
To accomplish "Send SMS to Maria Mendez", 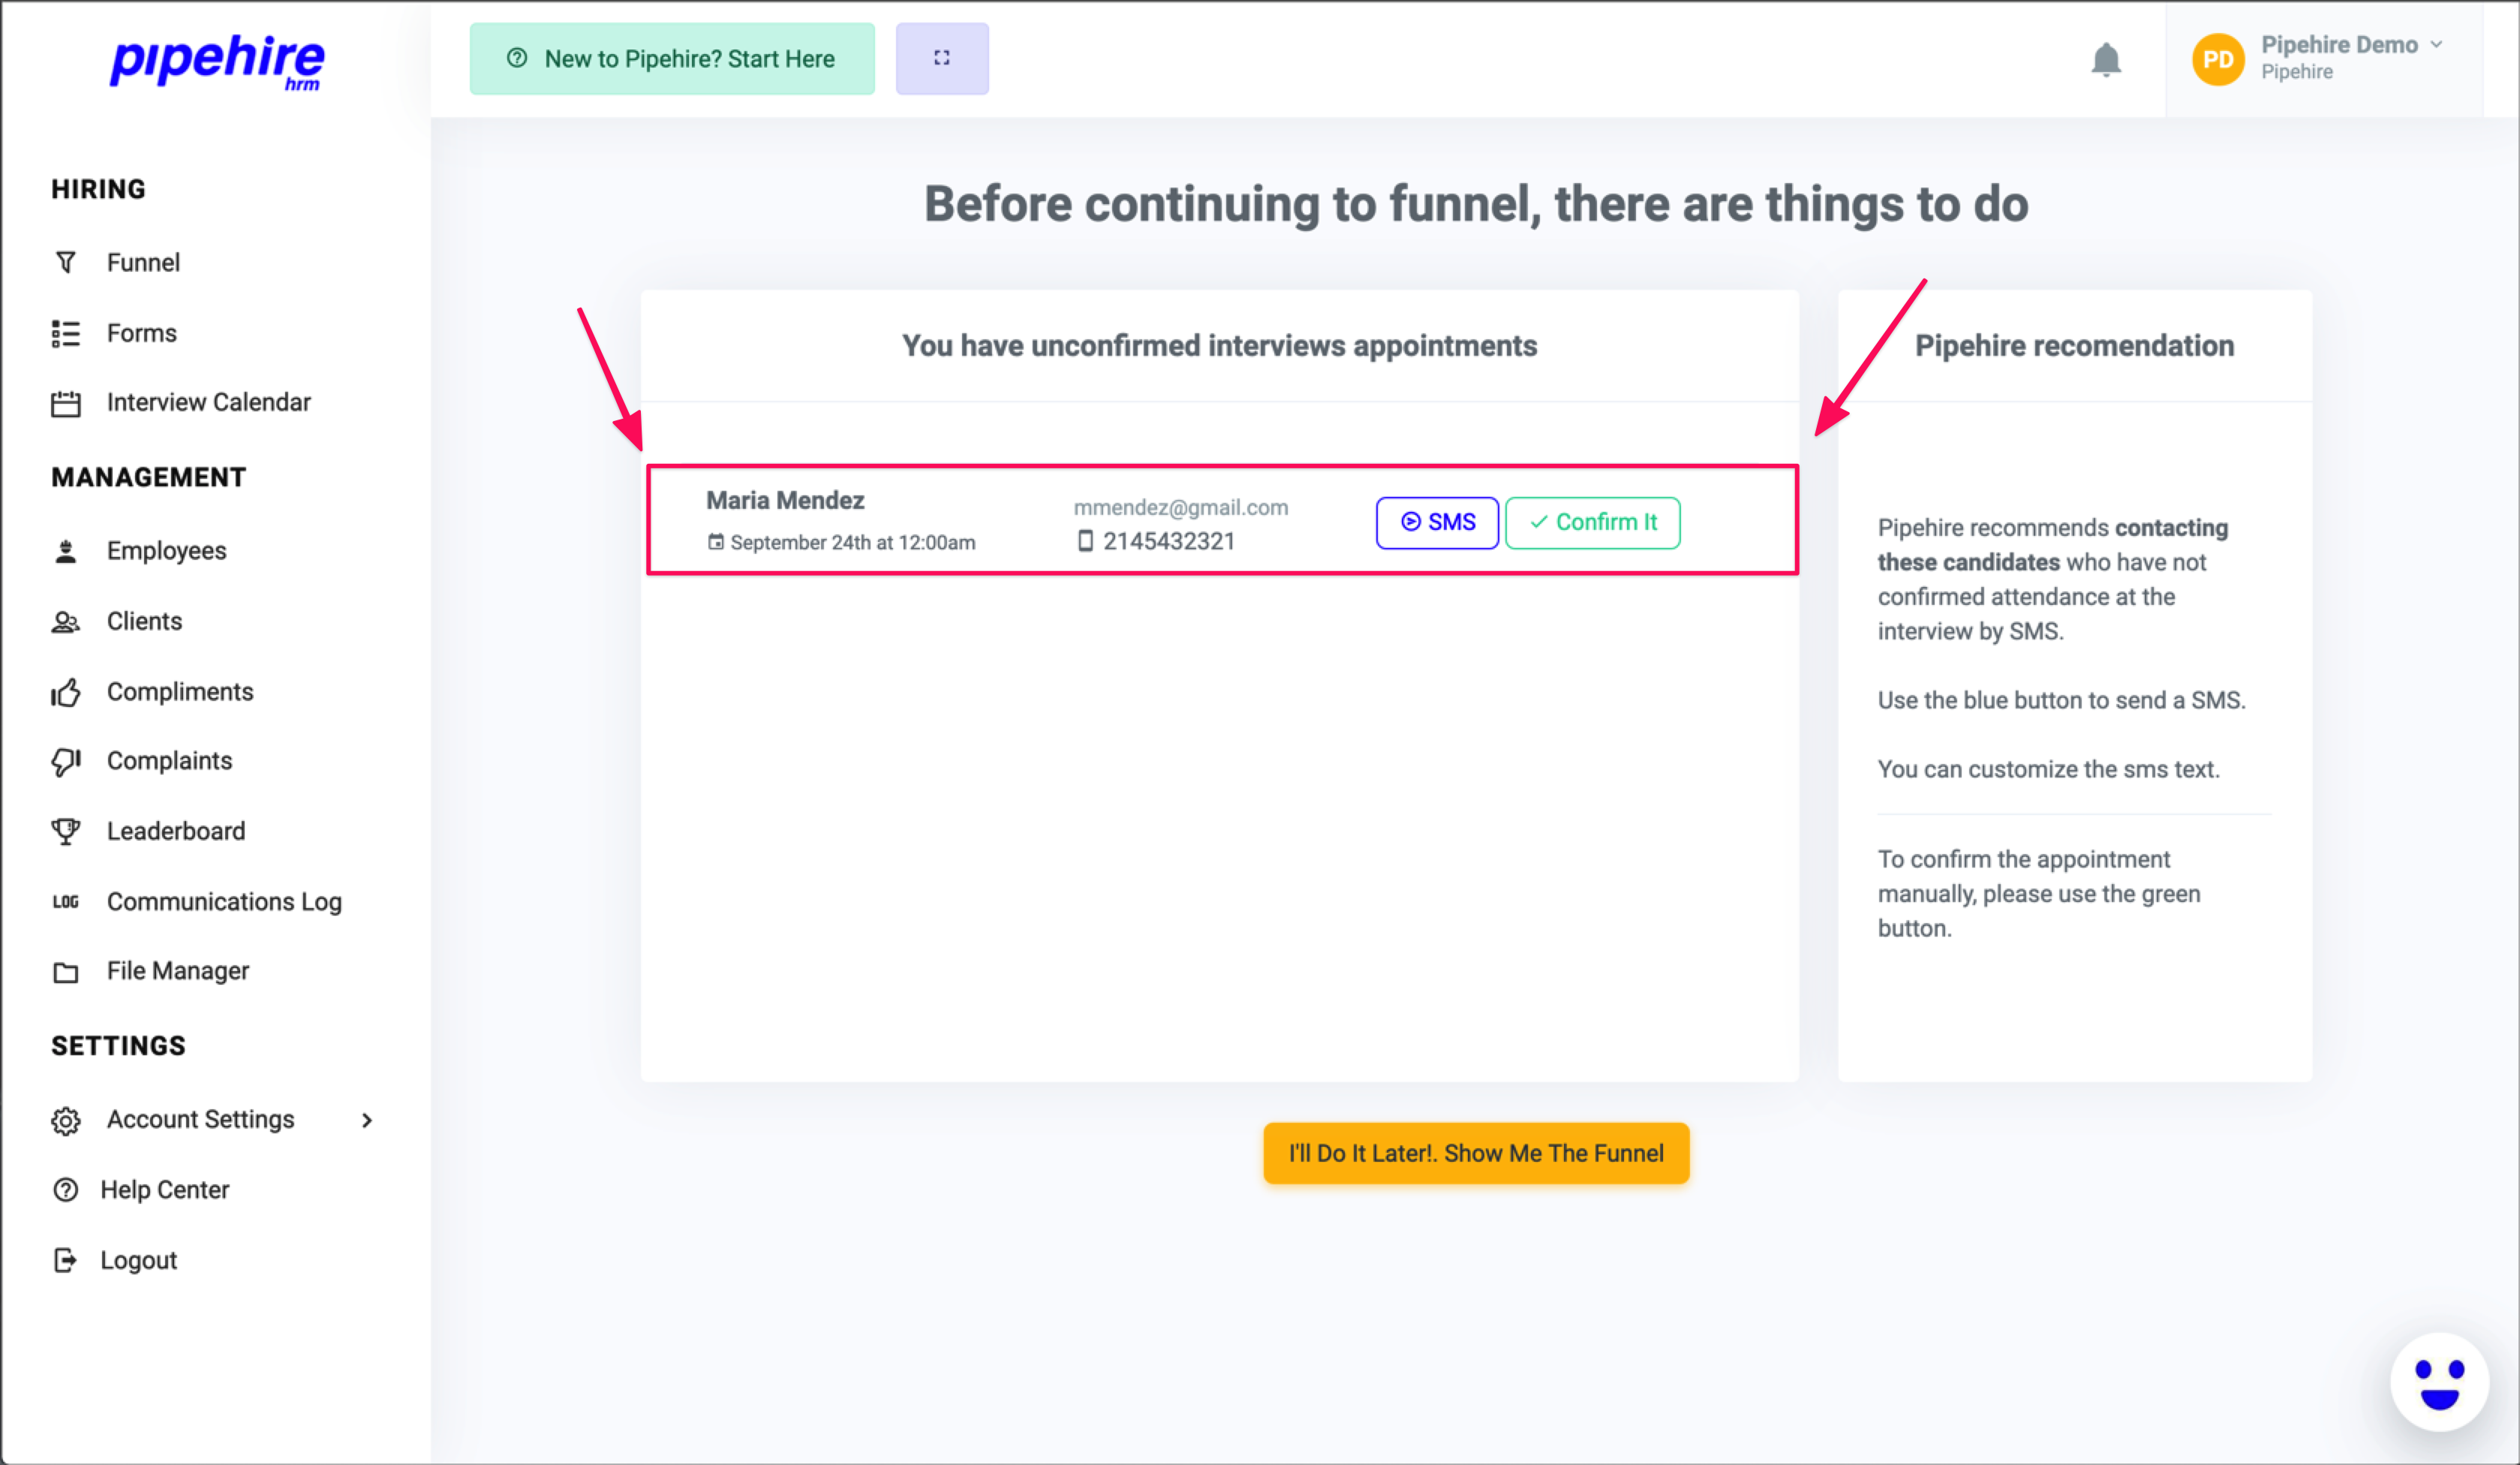I will (x=1437, y=522).
